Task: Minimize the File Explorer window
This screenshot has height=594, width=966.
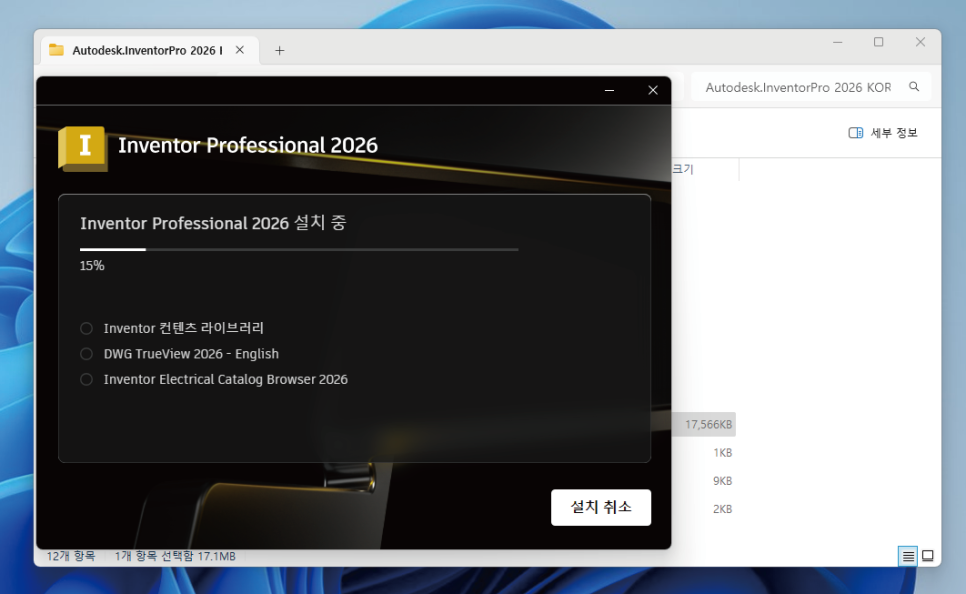Action: click(838, 43)
